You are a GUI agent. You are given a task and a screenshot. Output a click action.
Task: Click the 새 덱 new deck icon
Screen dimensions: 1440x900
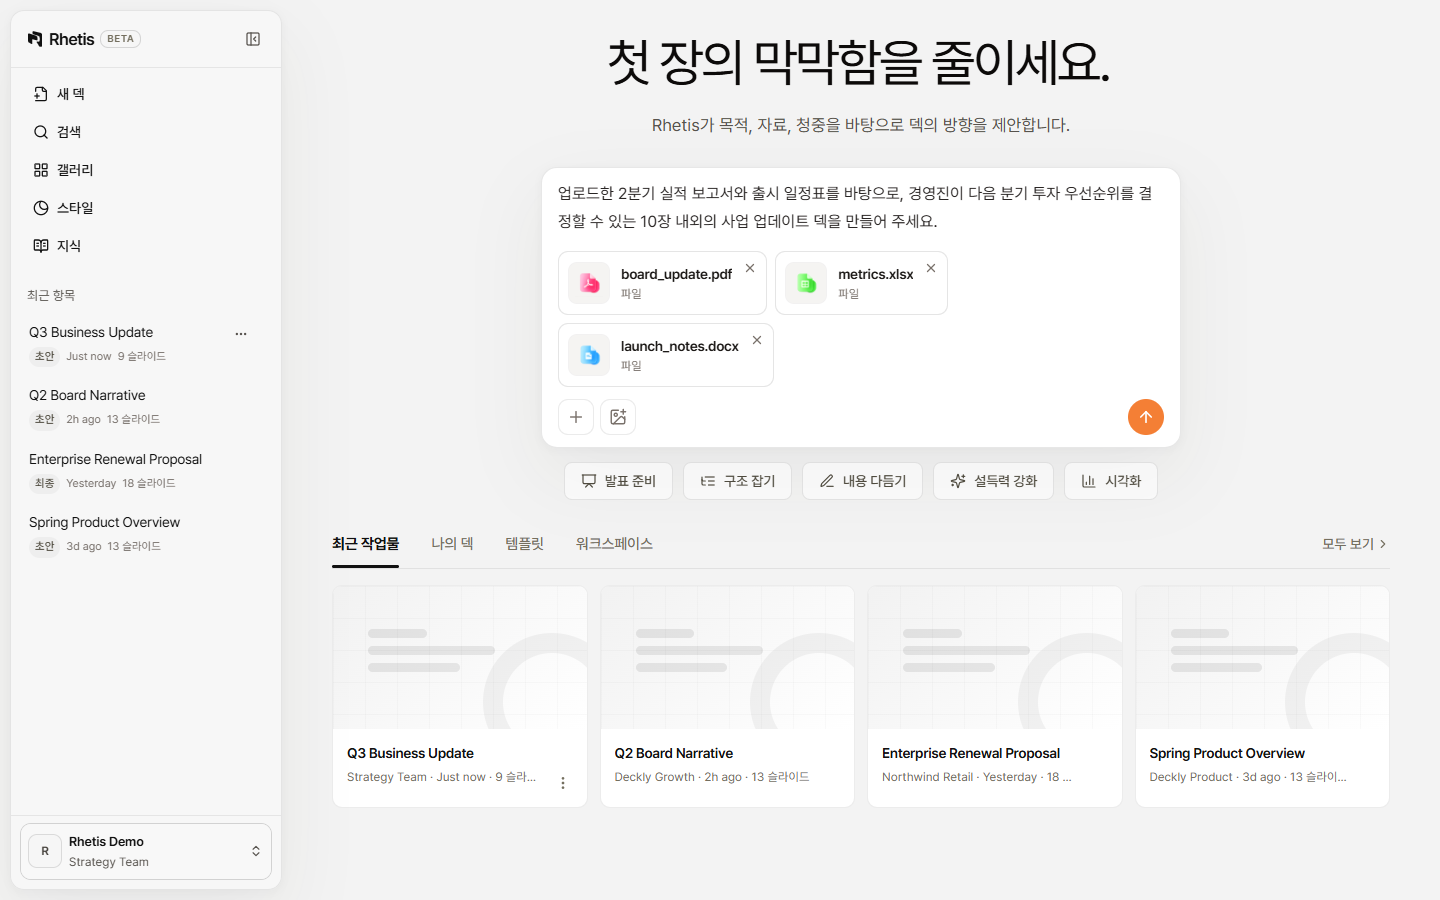click(x=41, y=94)
